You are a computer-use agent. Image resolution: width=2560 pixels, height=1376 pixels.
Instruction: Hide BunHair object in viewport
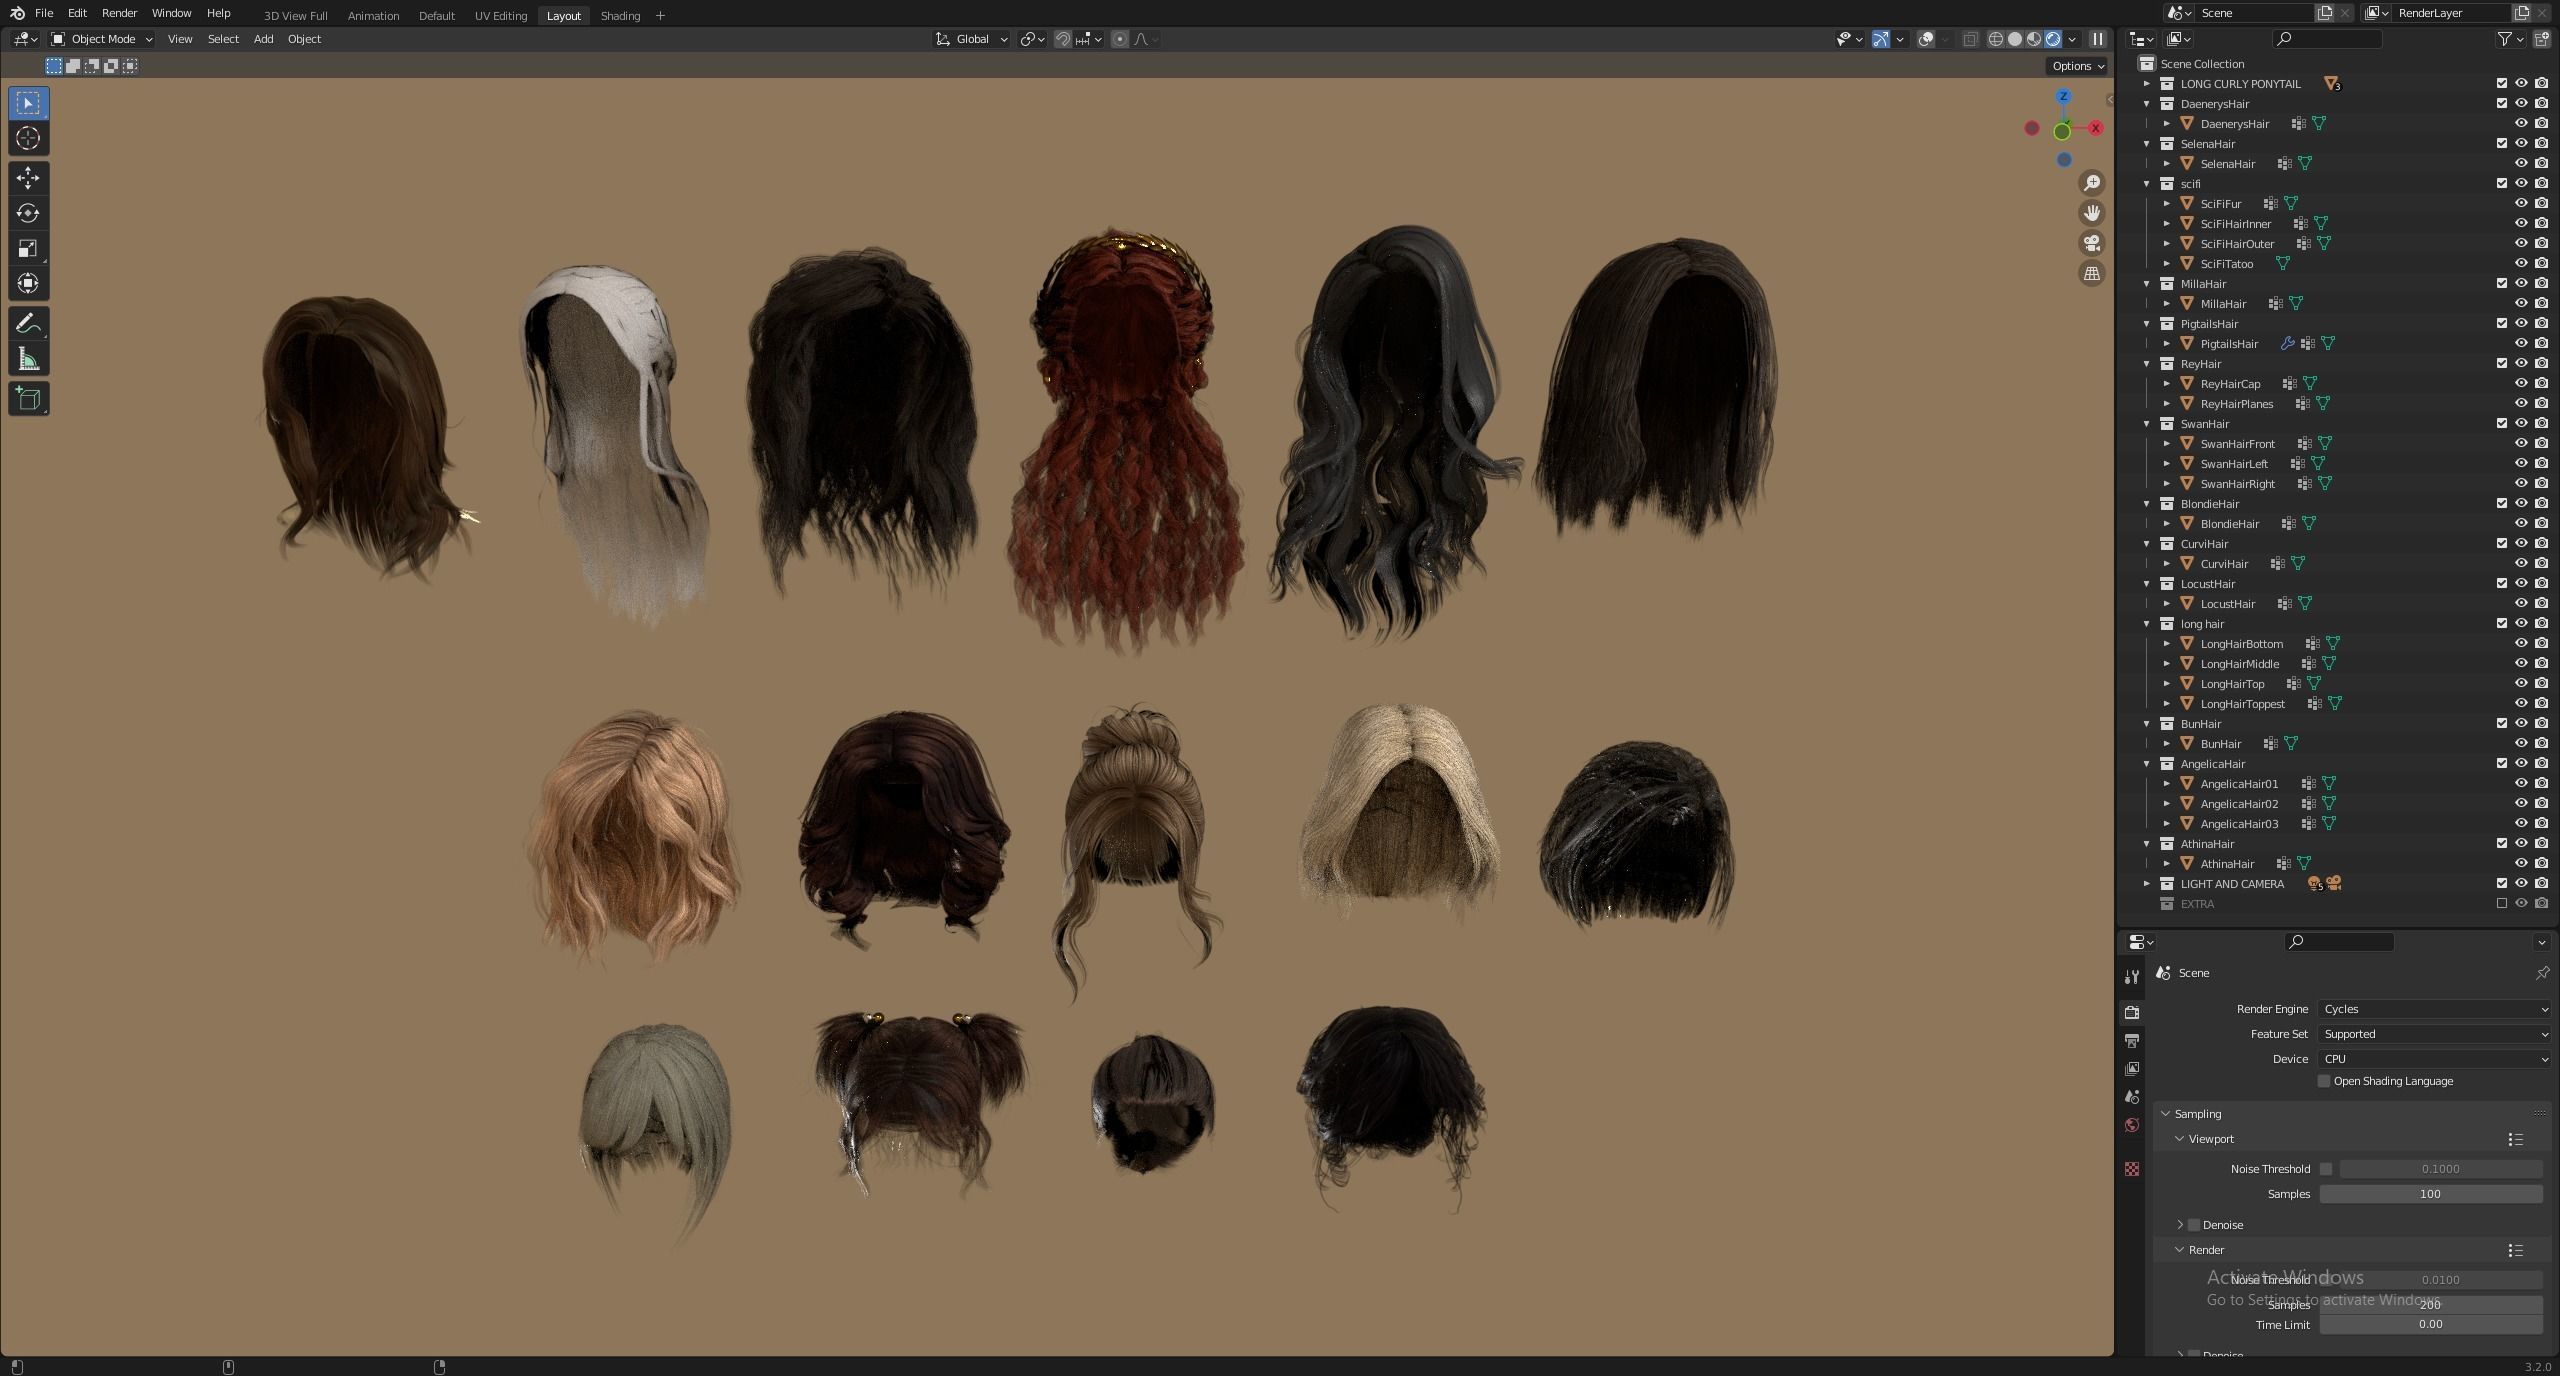[x=2522, y=744]
